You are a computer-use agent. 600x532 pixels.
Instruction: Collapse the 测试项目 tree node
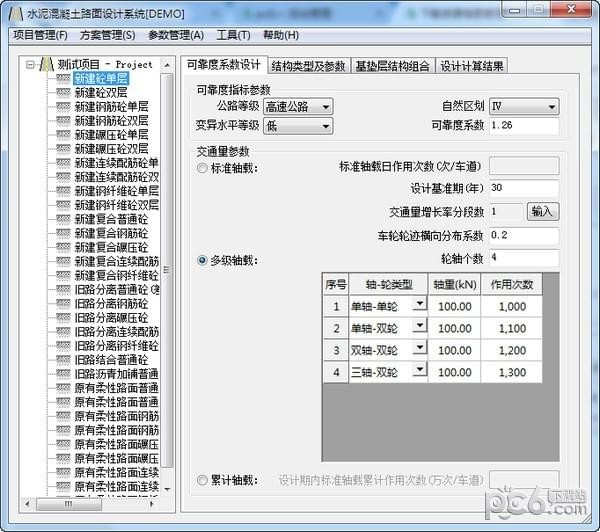pyautogui.click(x=30, y=65)
